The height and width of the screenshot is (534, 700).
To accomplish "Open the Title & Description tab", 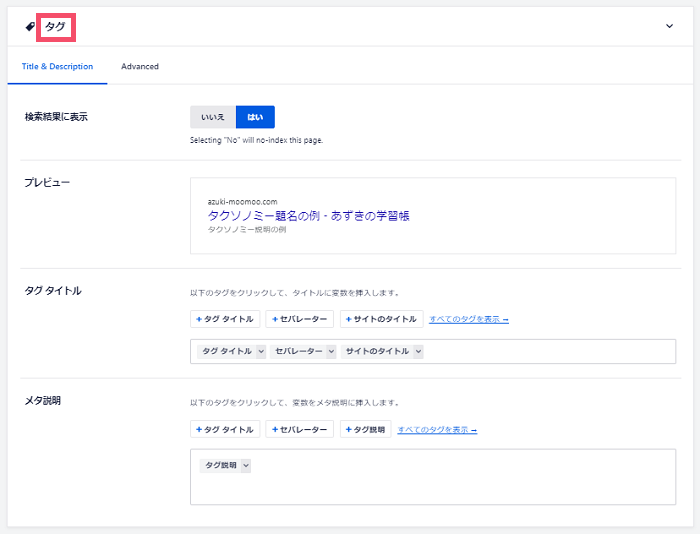I will 58,67.
